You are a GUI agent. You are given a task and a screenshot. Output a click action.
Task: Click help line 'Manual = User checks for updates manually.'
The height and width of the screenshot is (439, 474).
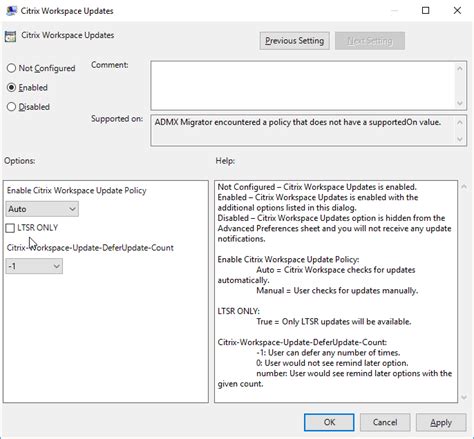[x=337, y=291]
